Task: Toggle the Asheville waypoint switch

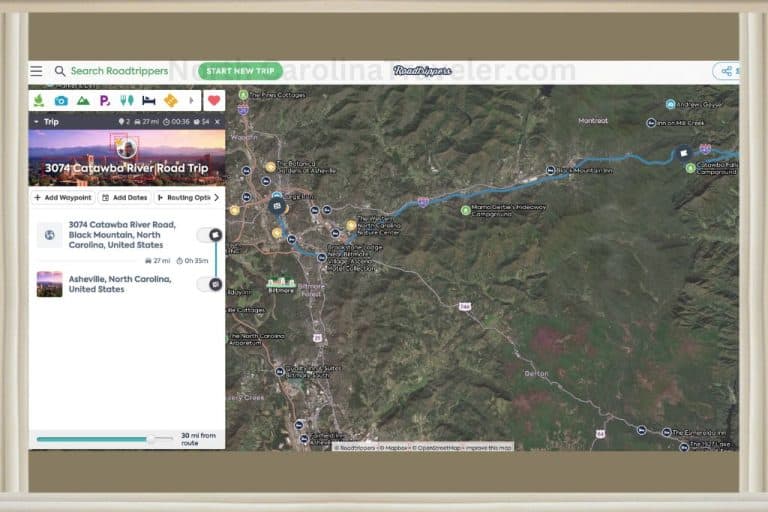Action: (209, 284)
